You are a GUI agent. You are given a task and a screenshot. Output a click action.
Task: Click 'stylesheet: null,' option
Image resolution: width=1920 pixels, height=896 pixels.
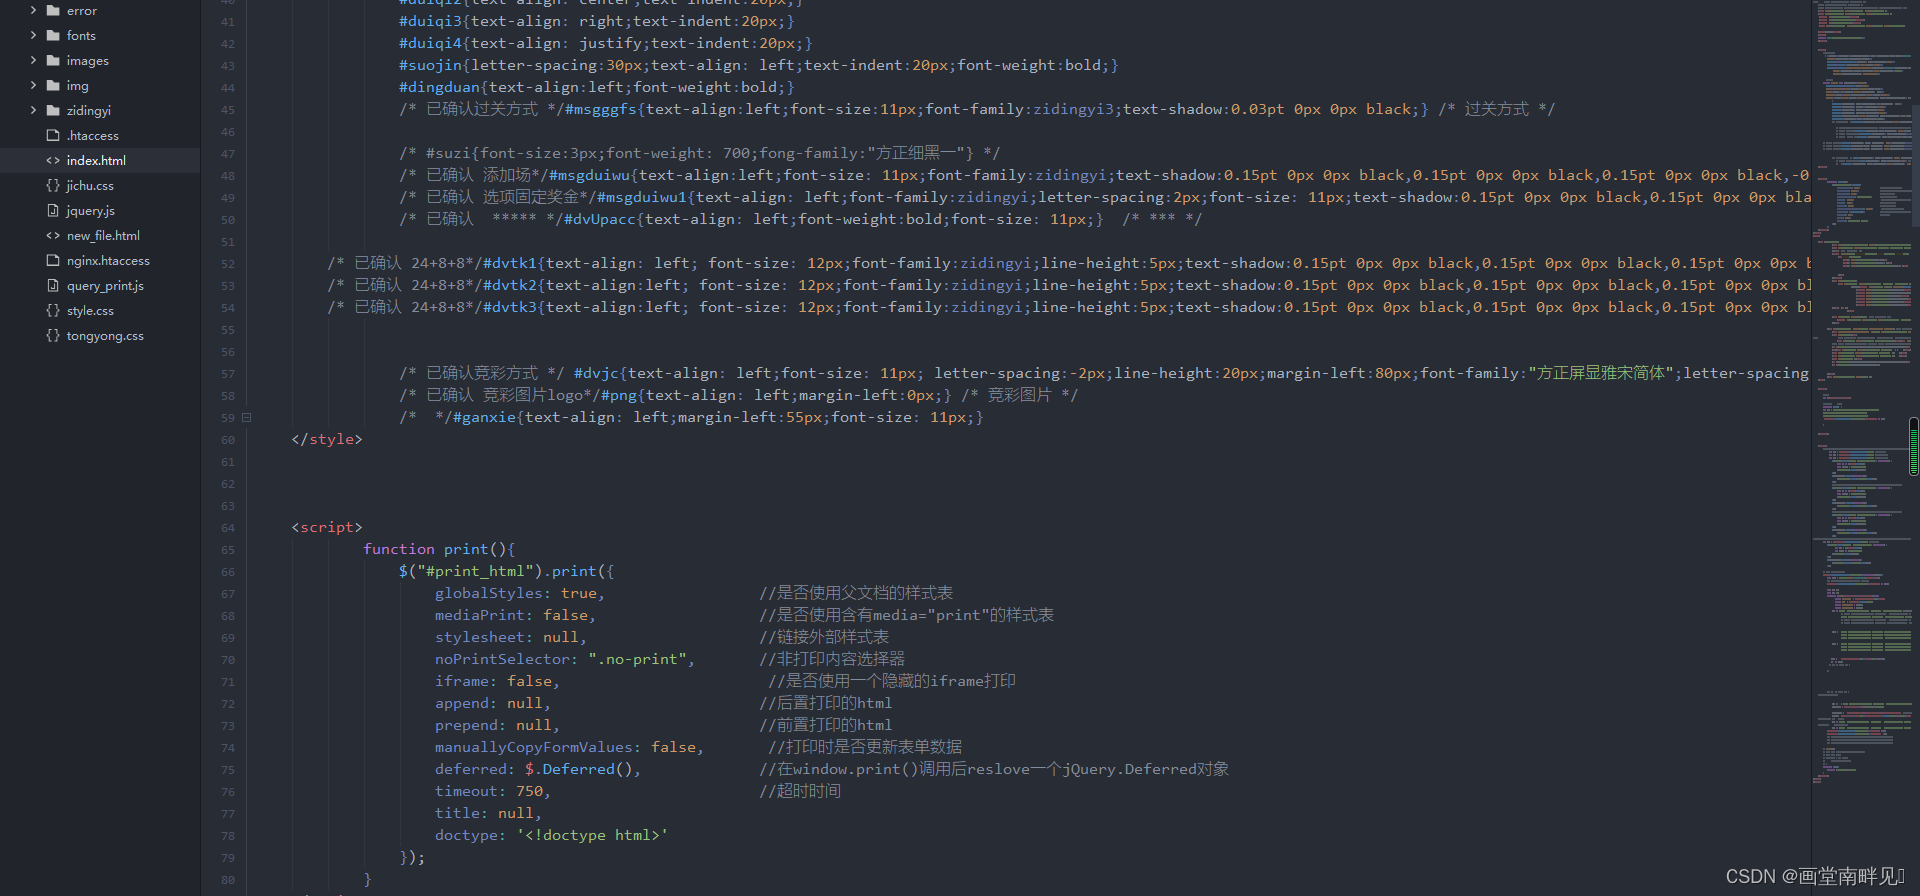click(511, 637)
